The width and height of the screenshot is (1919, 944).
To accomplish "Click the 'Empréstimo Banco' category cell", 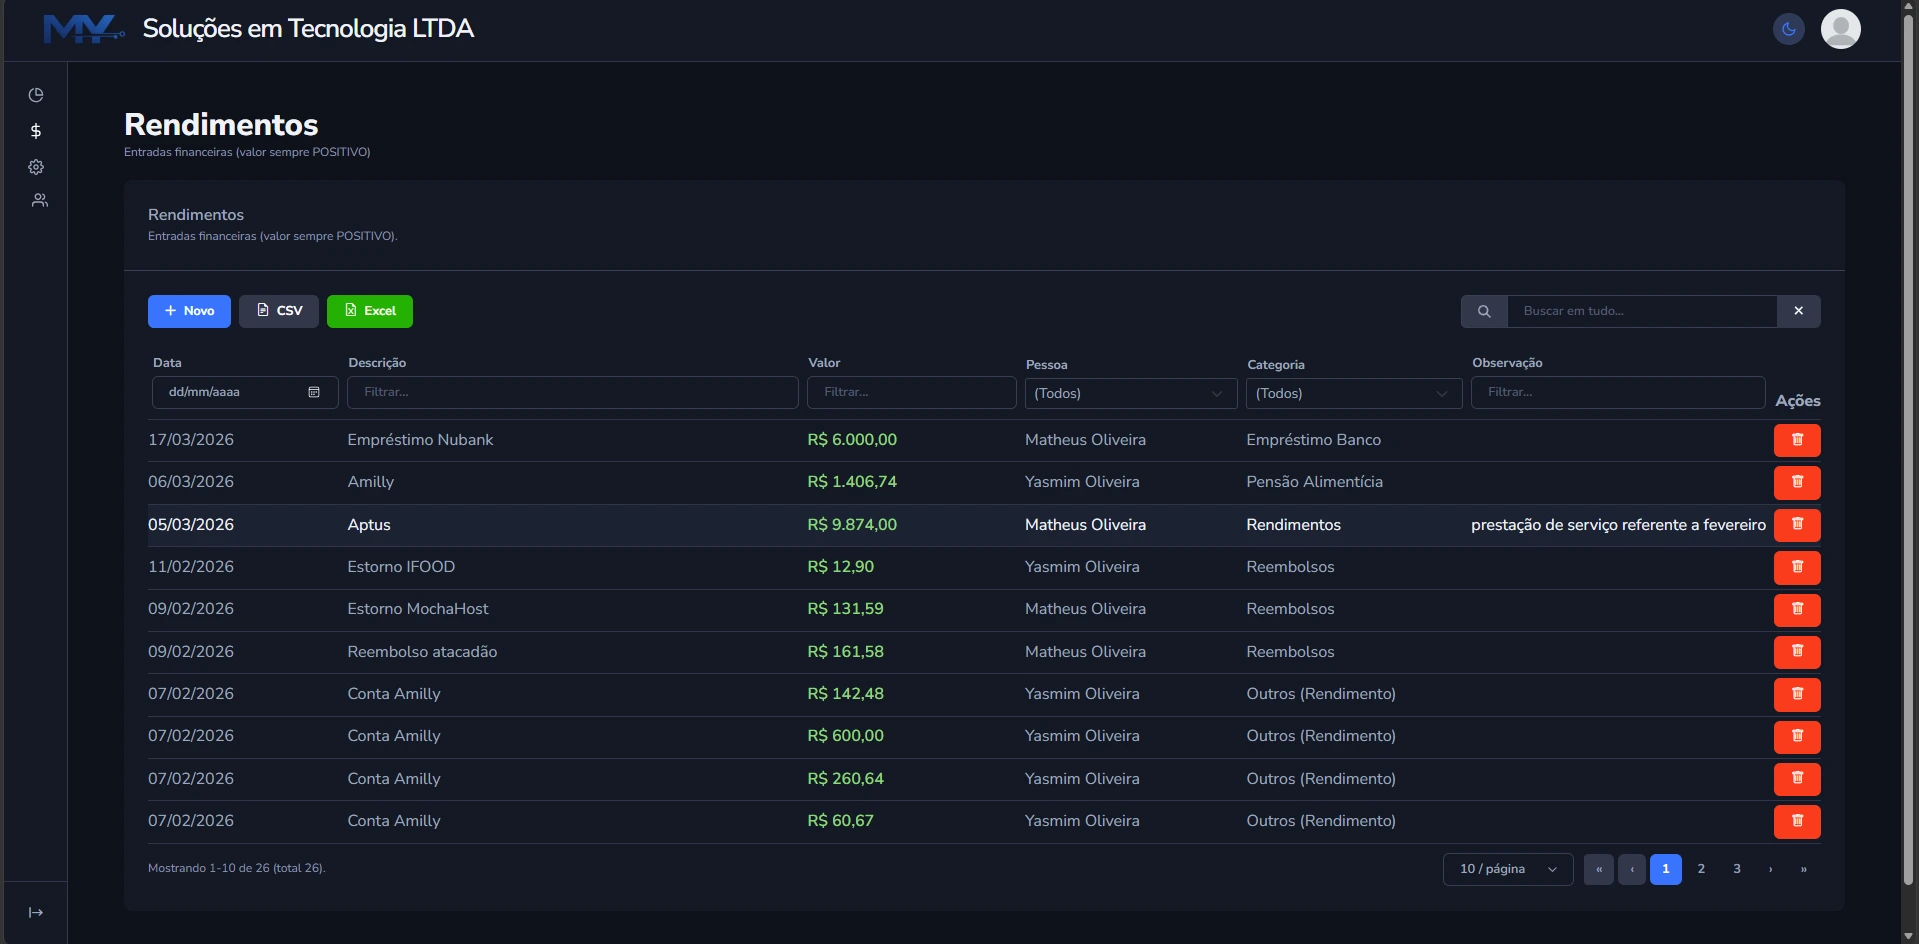I will pos(1313,440).
